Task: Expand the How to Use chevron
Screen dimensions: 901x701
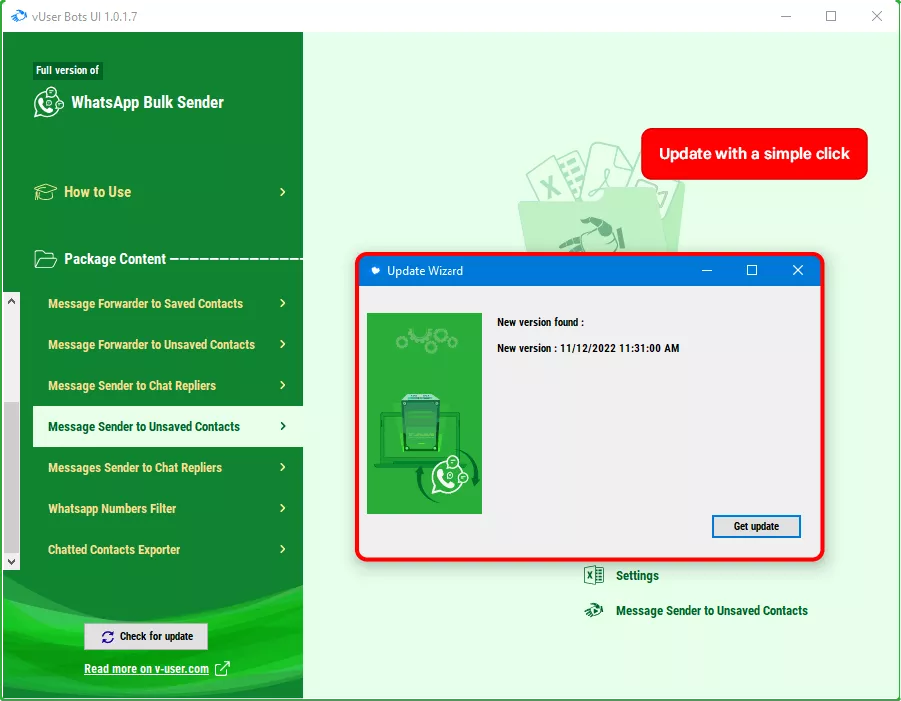Action: pyautogui.click(x=283, y=192)
